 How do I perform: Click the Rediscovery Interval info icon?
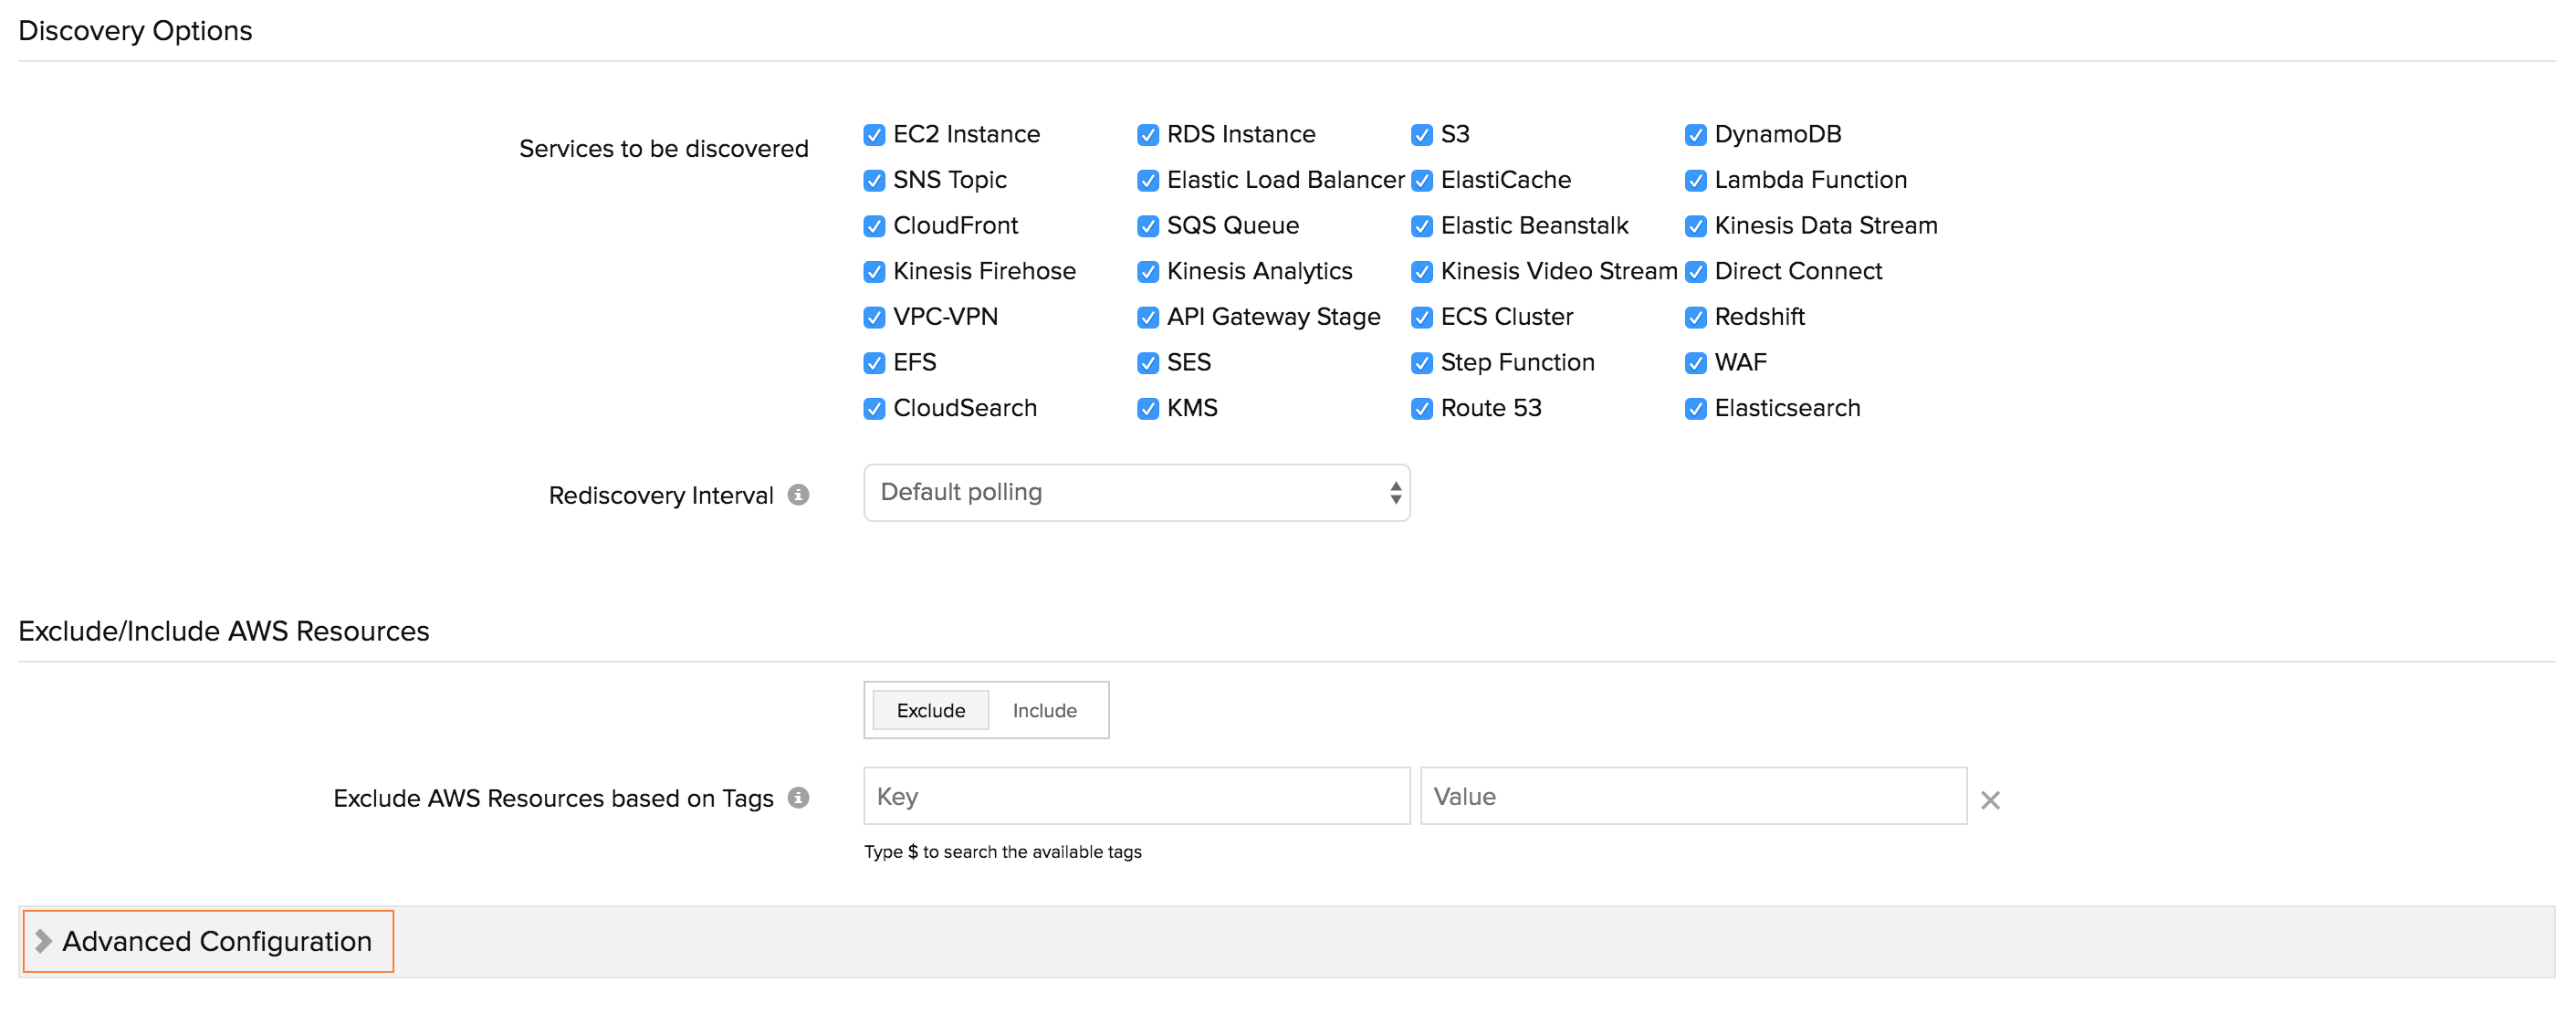tap(798, 495)
